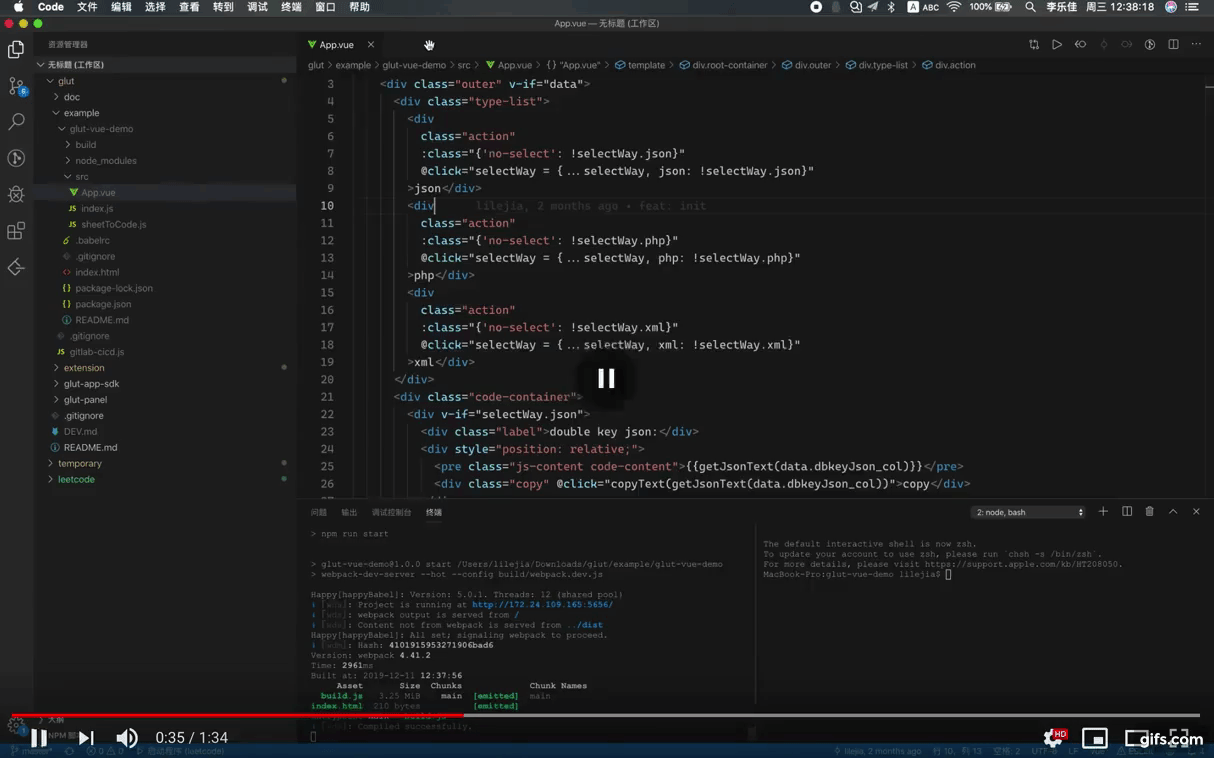Open sheetToCode.js in the explorer

(x=165, y=224)
